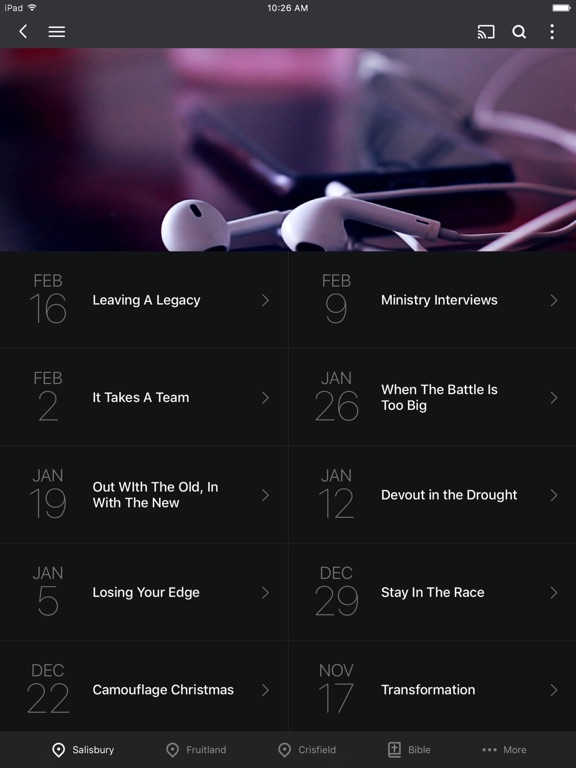Image resolution: width=576 pixels, height=768 pixels.
Task: Expand Leaving A Legacy chevron
Action: 265,300
